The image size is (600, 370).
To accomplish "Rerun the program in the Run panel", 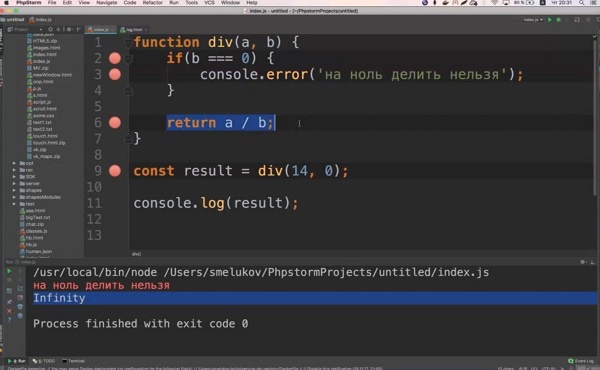I will pyautogui.click(x=9, y=271).
